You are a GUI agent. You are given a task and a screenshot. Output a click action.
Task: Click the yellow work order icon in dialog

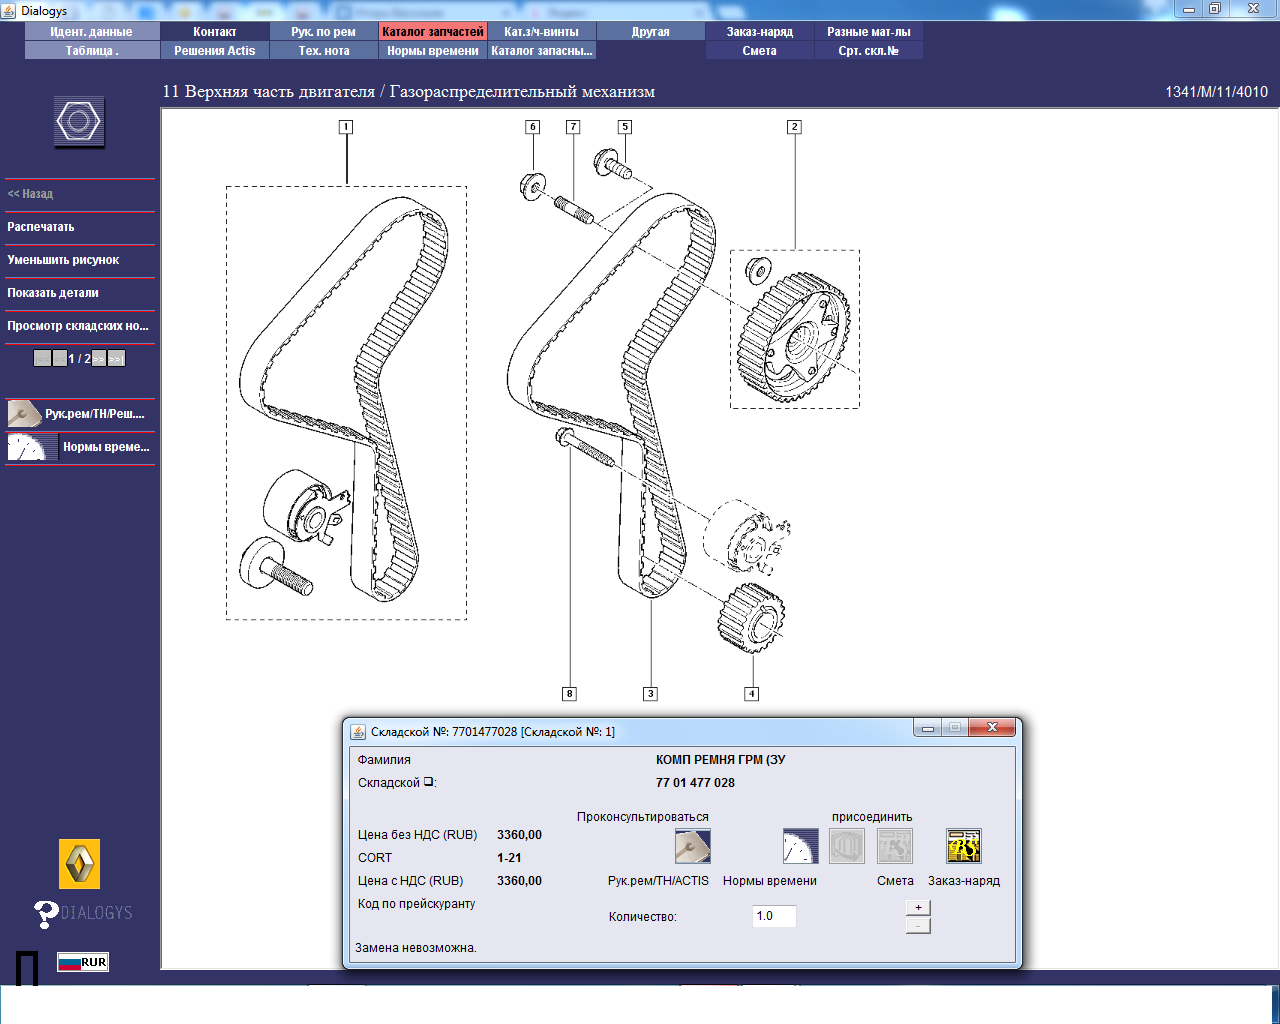[x=964, y=846]
